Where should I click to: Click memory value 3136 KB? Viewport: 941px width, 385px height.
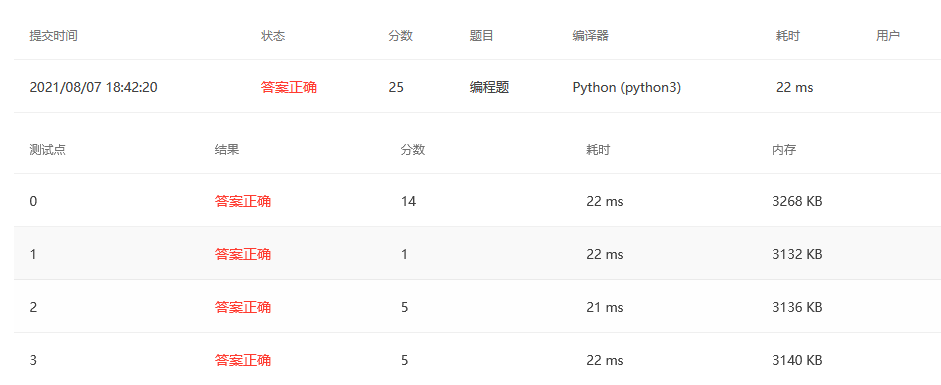click(797, 308)
